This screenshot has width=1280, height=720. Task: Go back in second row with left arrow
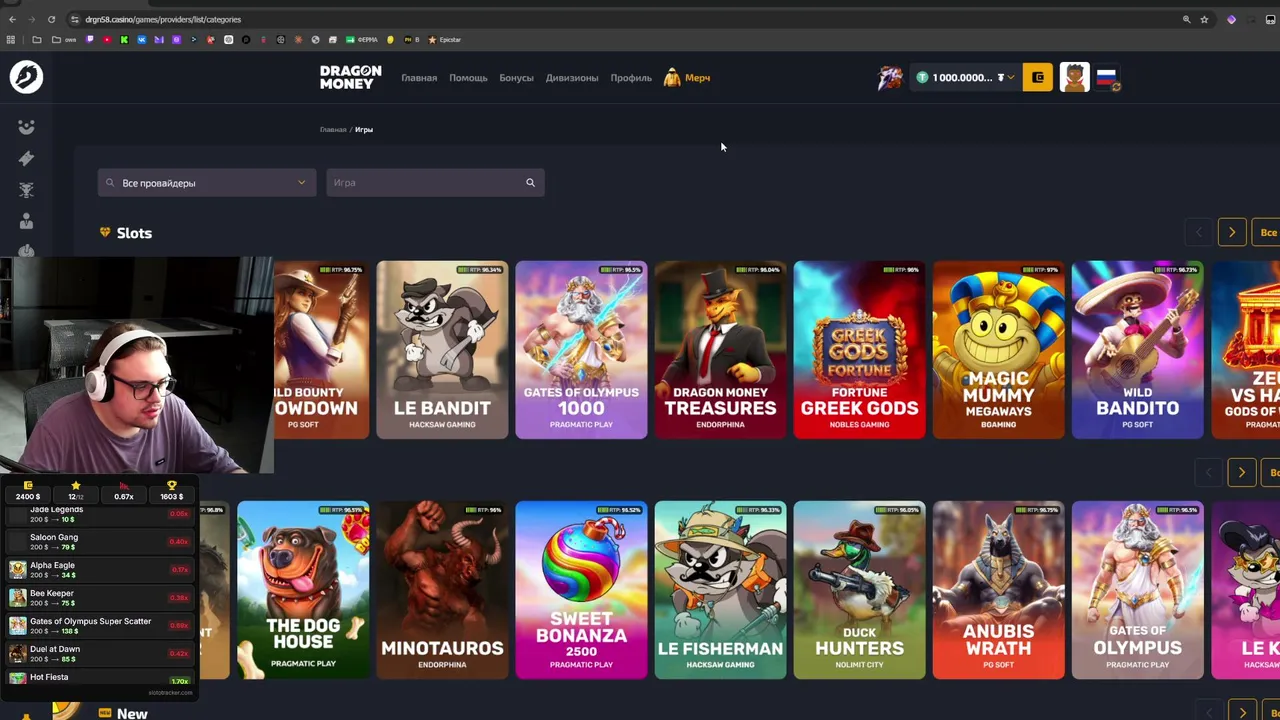(x=1208, y=472)
